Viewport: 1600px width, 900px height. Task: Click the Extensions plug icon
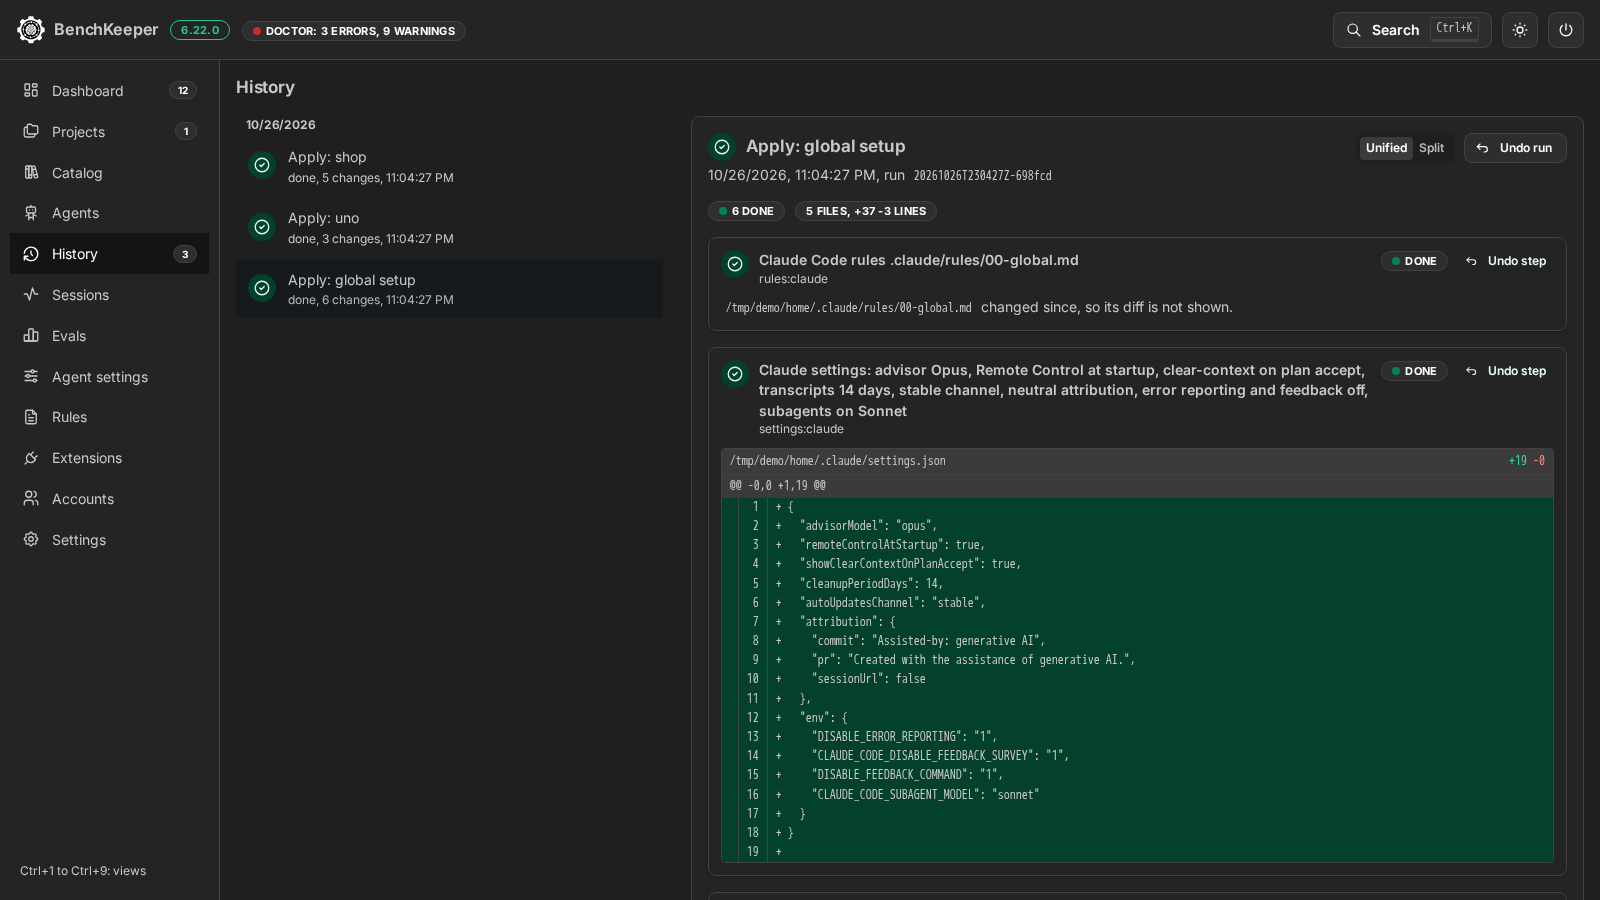click(31, 458)
